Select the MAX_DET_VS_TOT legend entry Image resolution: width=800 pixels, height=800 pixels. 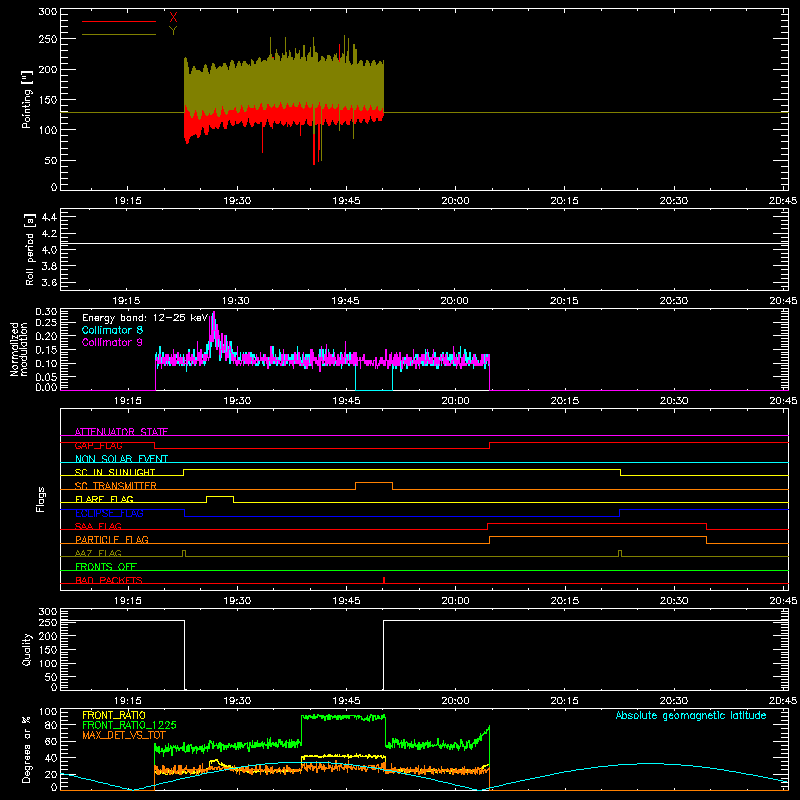point(123,735)
